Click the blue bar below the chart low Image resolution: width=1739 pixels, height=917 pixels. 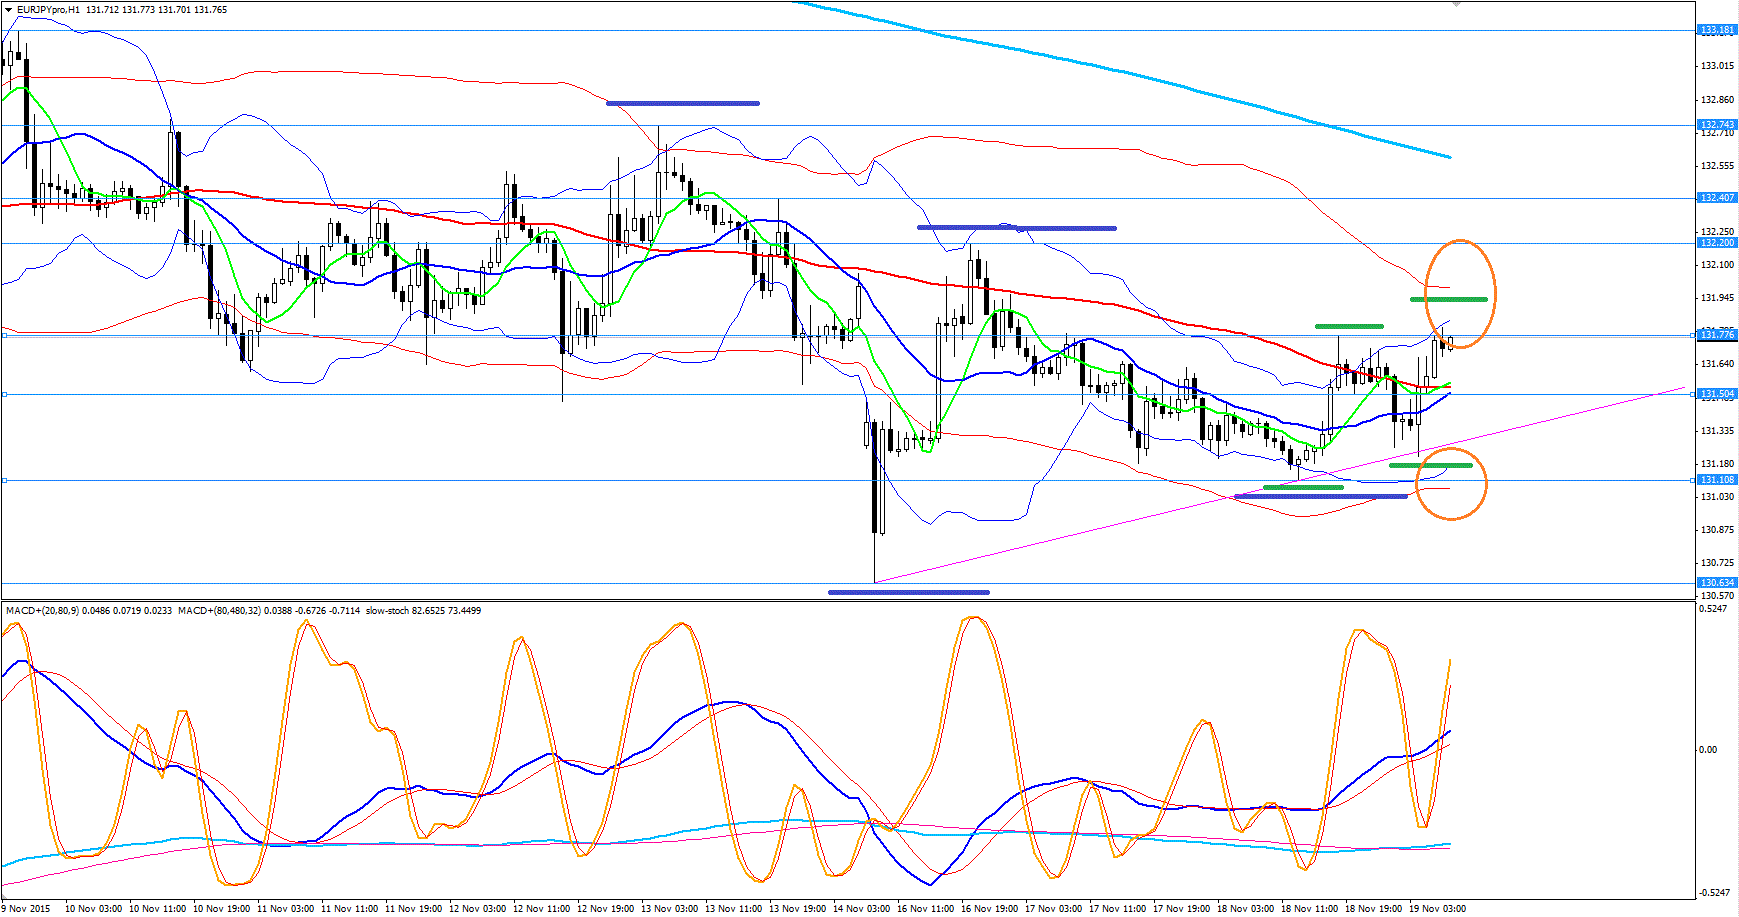[908, 592]
